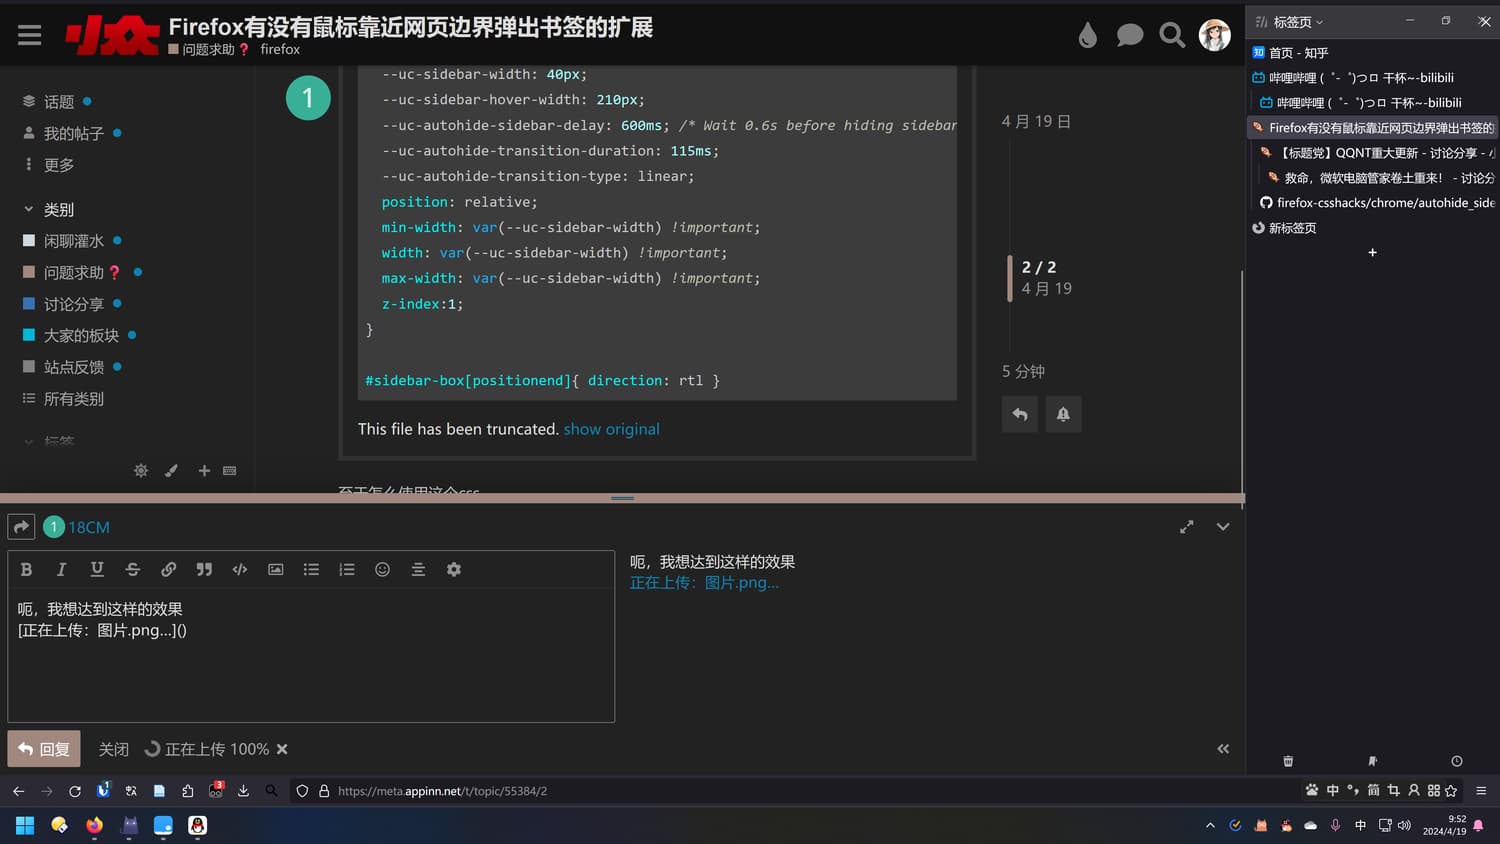This screenshot has height=844, width=1500.
Task: Collapse the 类别 section in sidebar
Action: click(x=29, y=209)
